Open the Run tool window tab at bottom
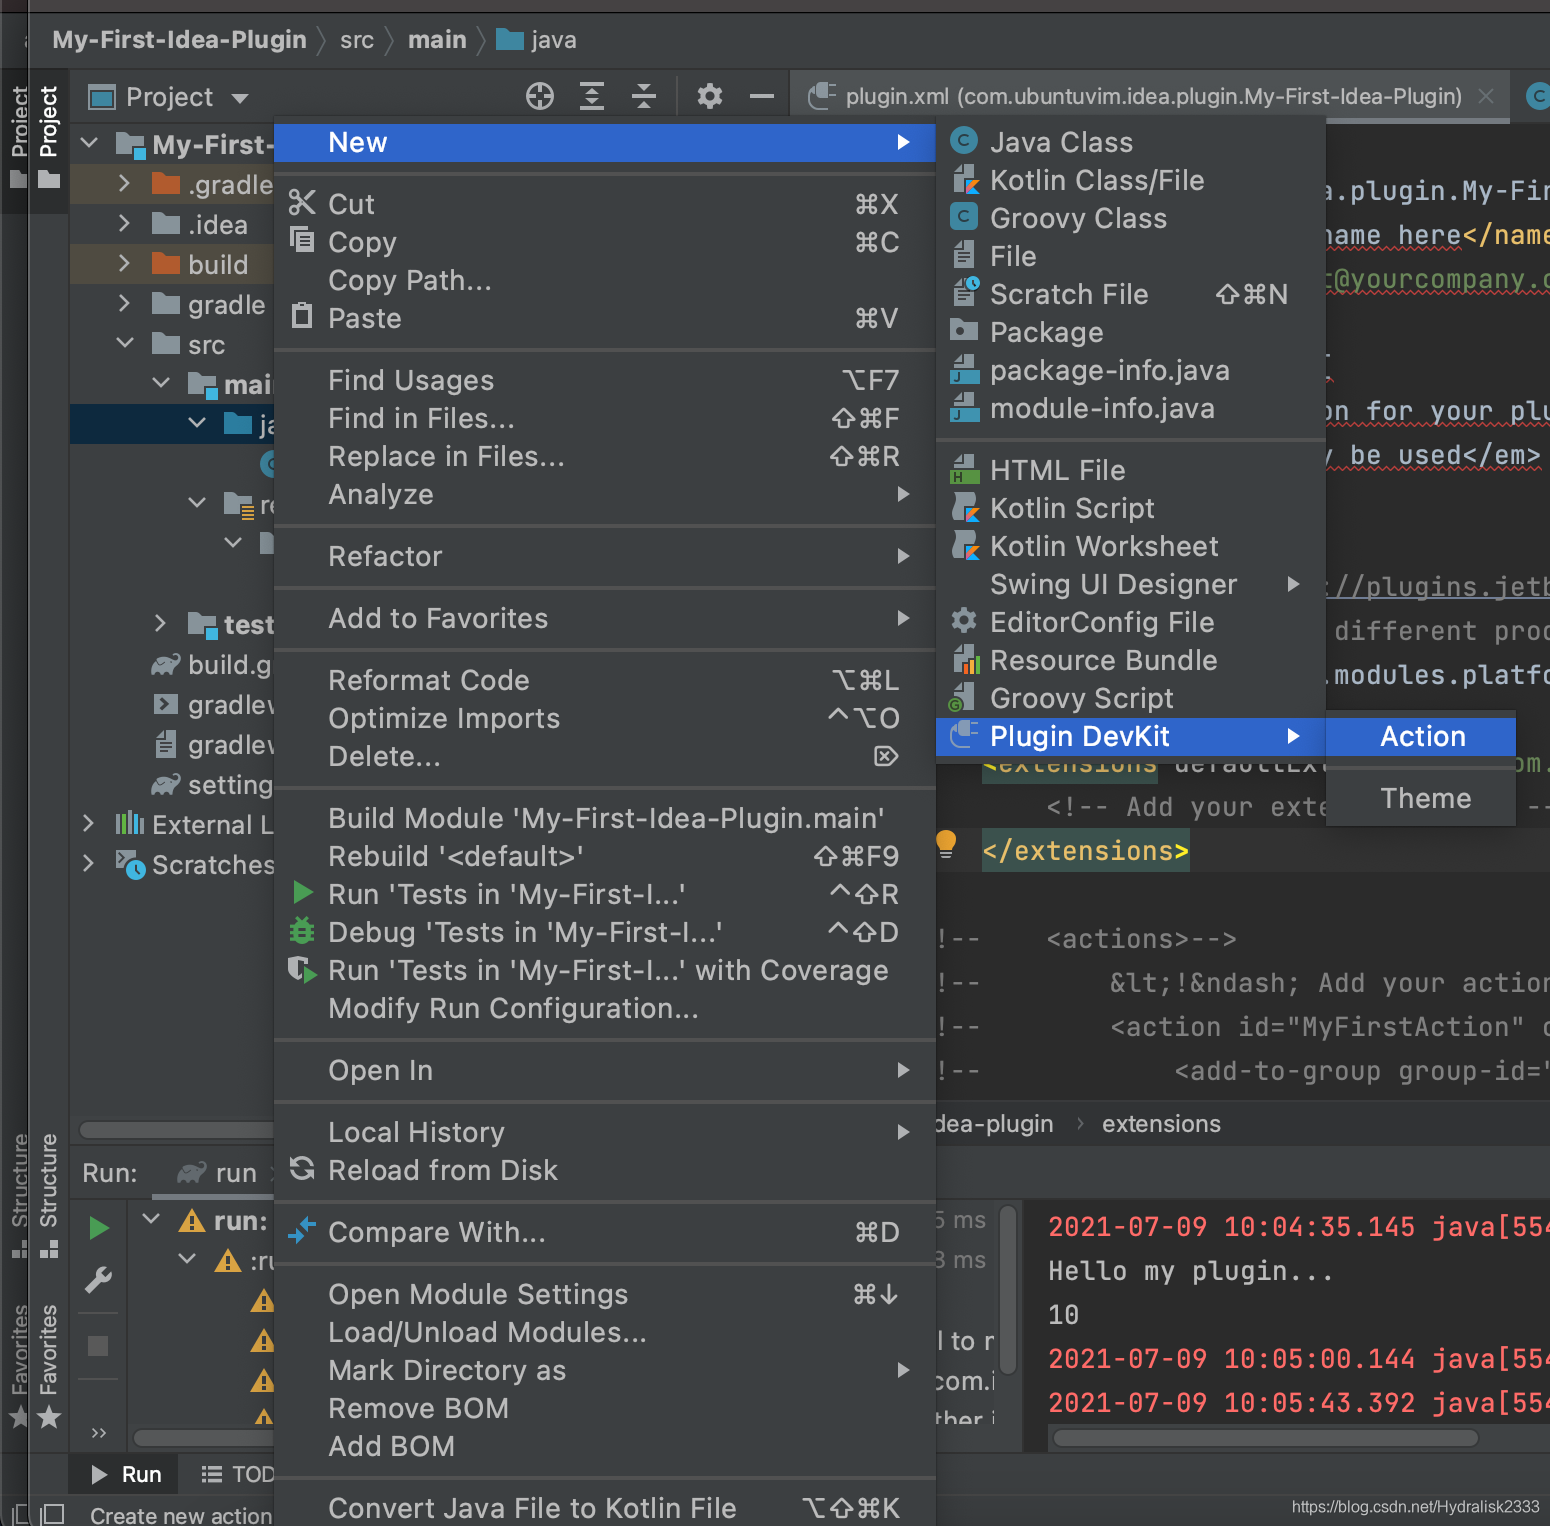The image size is (1550, 1526). click(x=126, y=1474)
